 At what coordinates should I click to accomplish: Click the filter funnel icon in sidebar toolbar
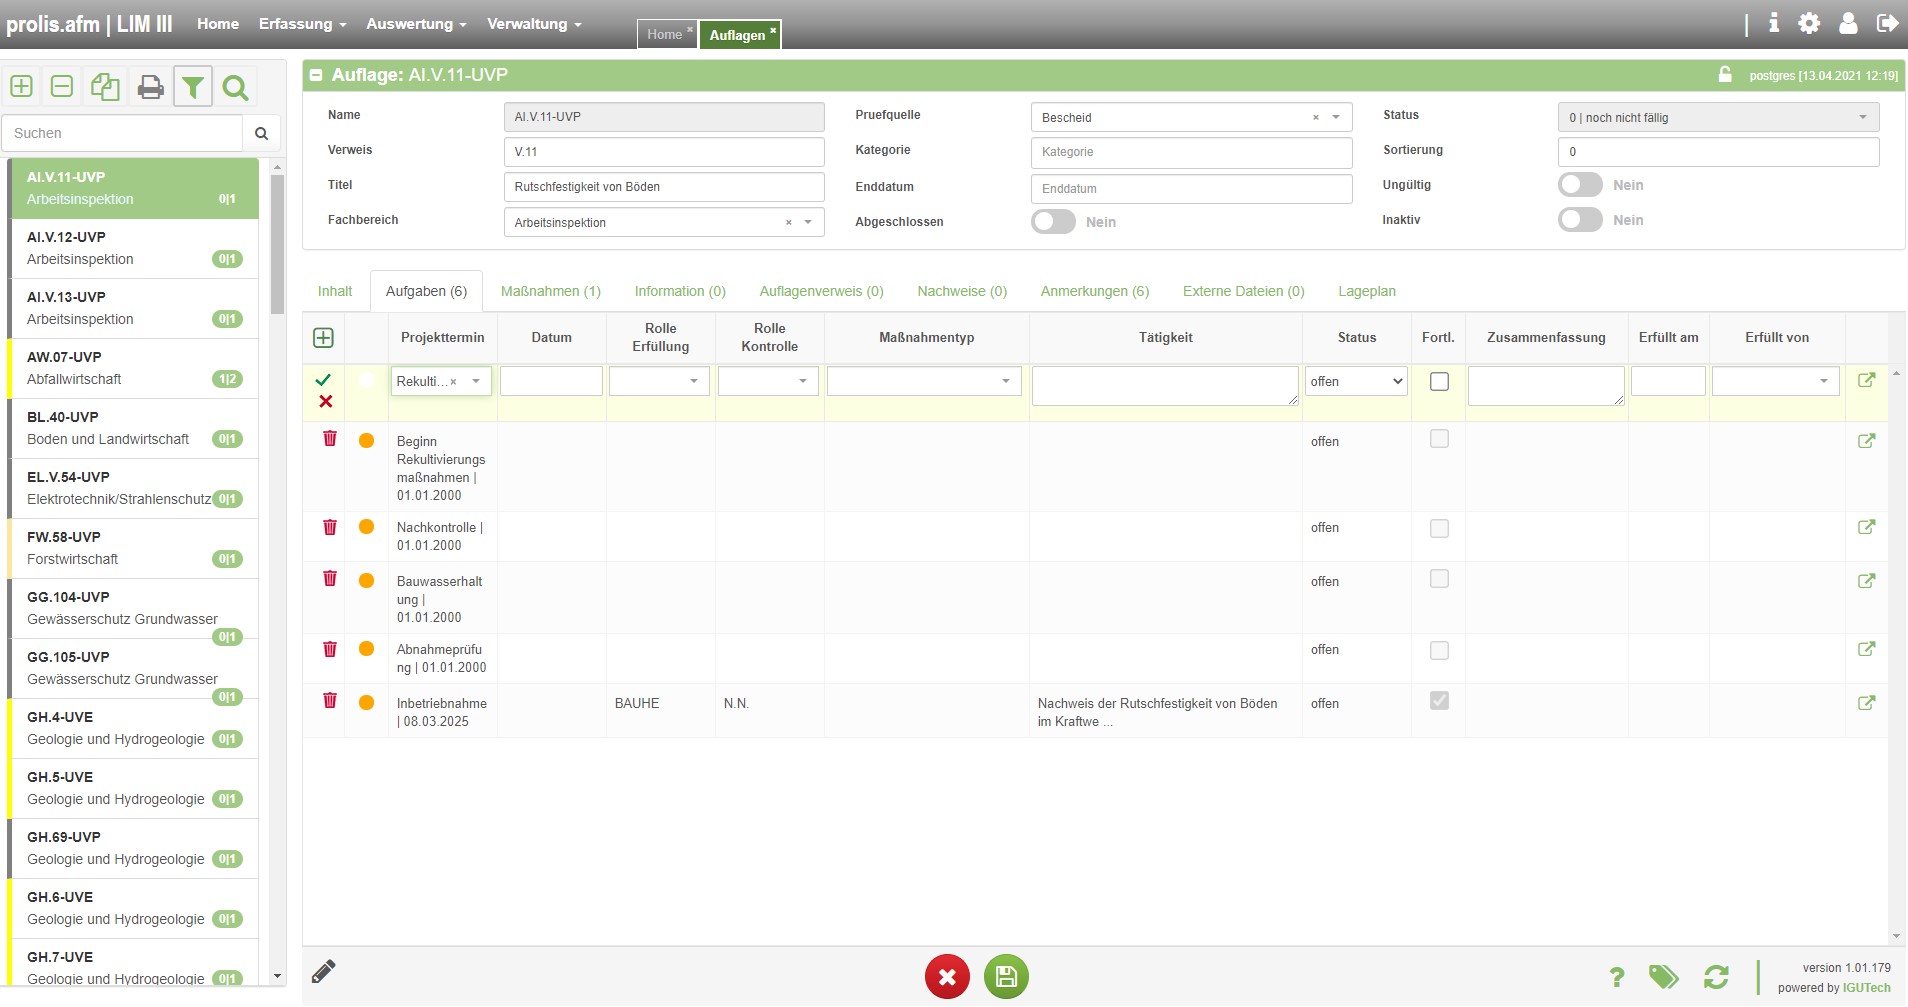point(193,88)
